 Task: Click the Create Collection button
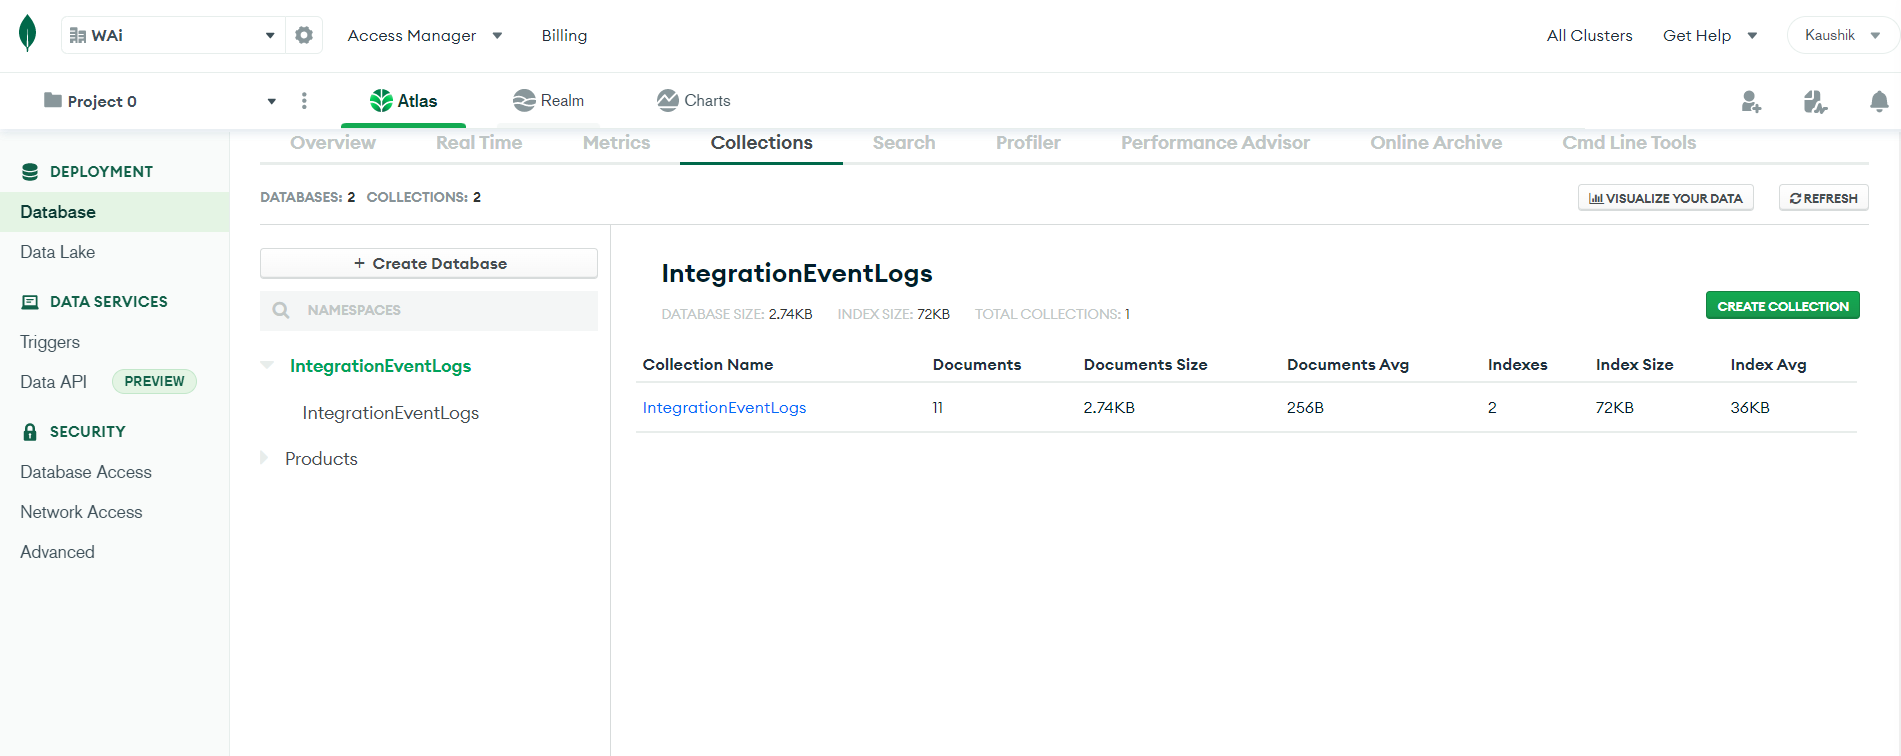1782,306
